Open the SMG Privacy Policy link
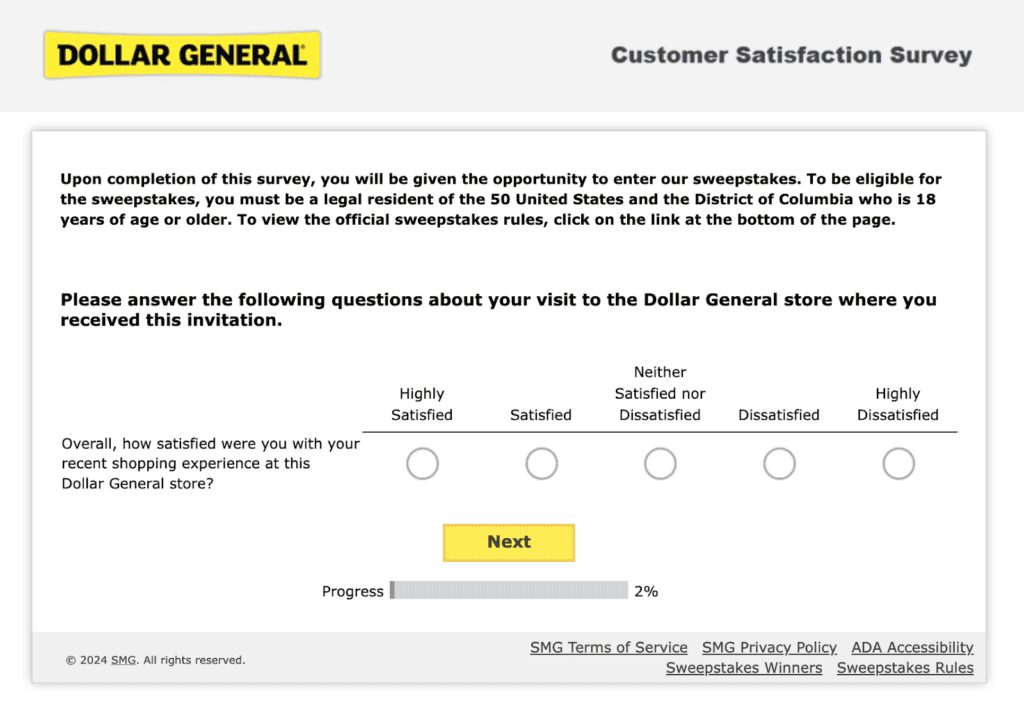The image size is (1024, 702). [x=769, y=648]
